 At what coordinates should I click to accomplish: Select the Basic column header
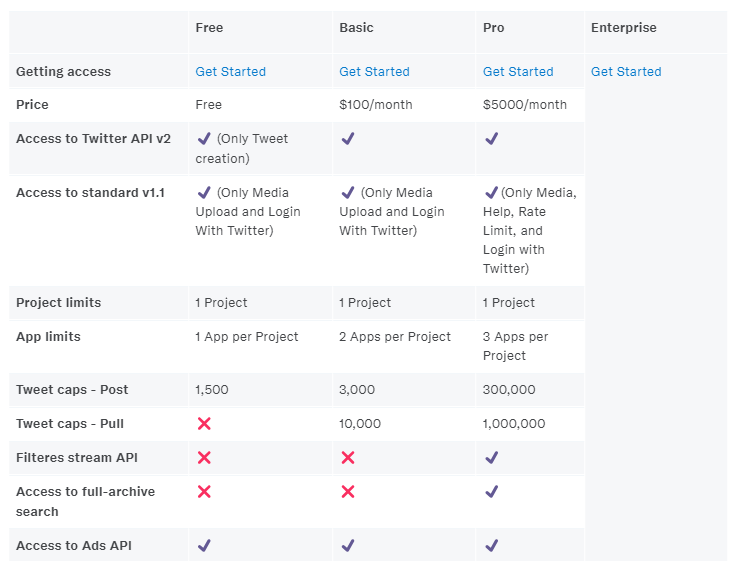356,28
